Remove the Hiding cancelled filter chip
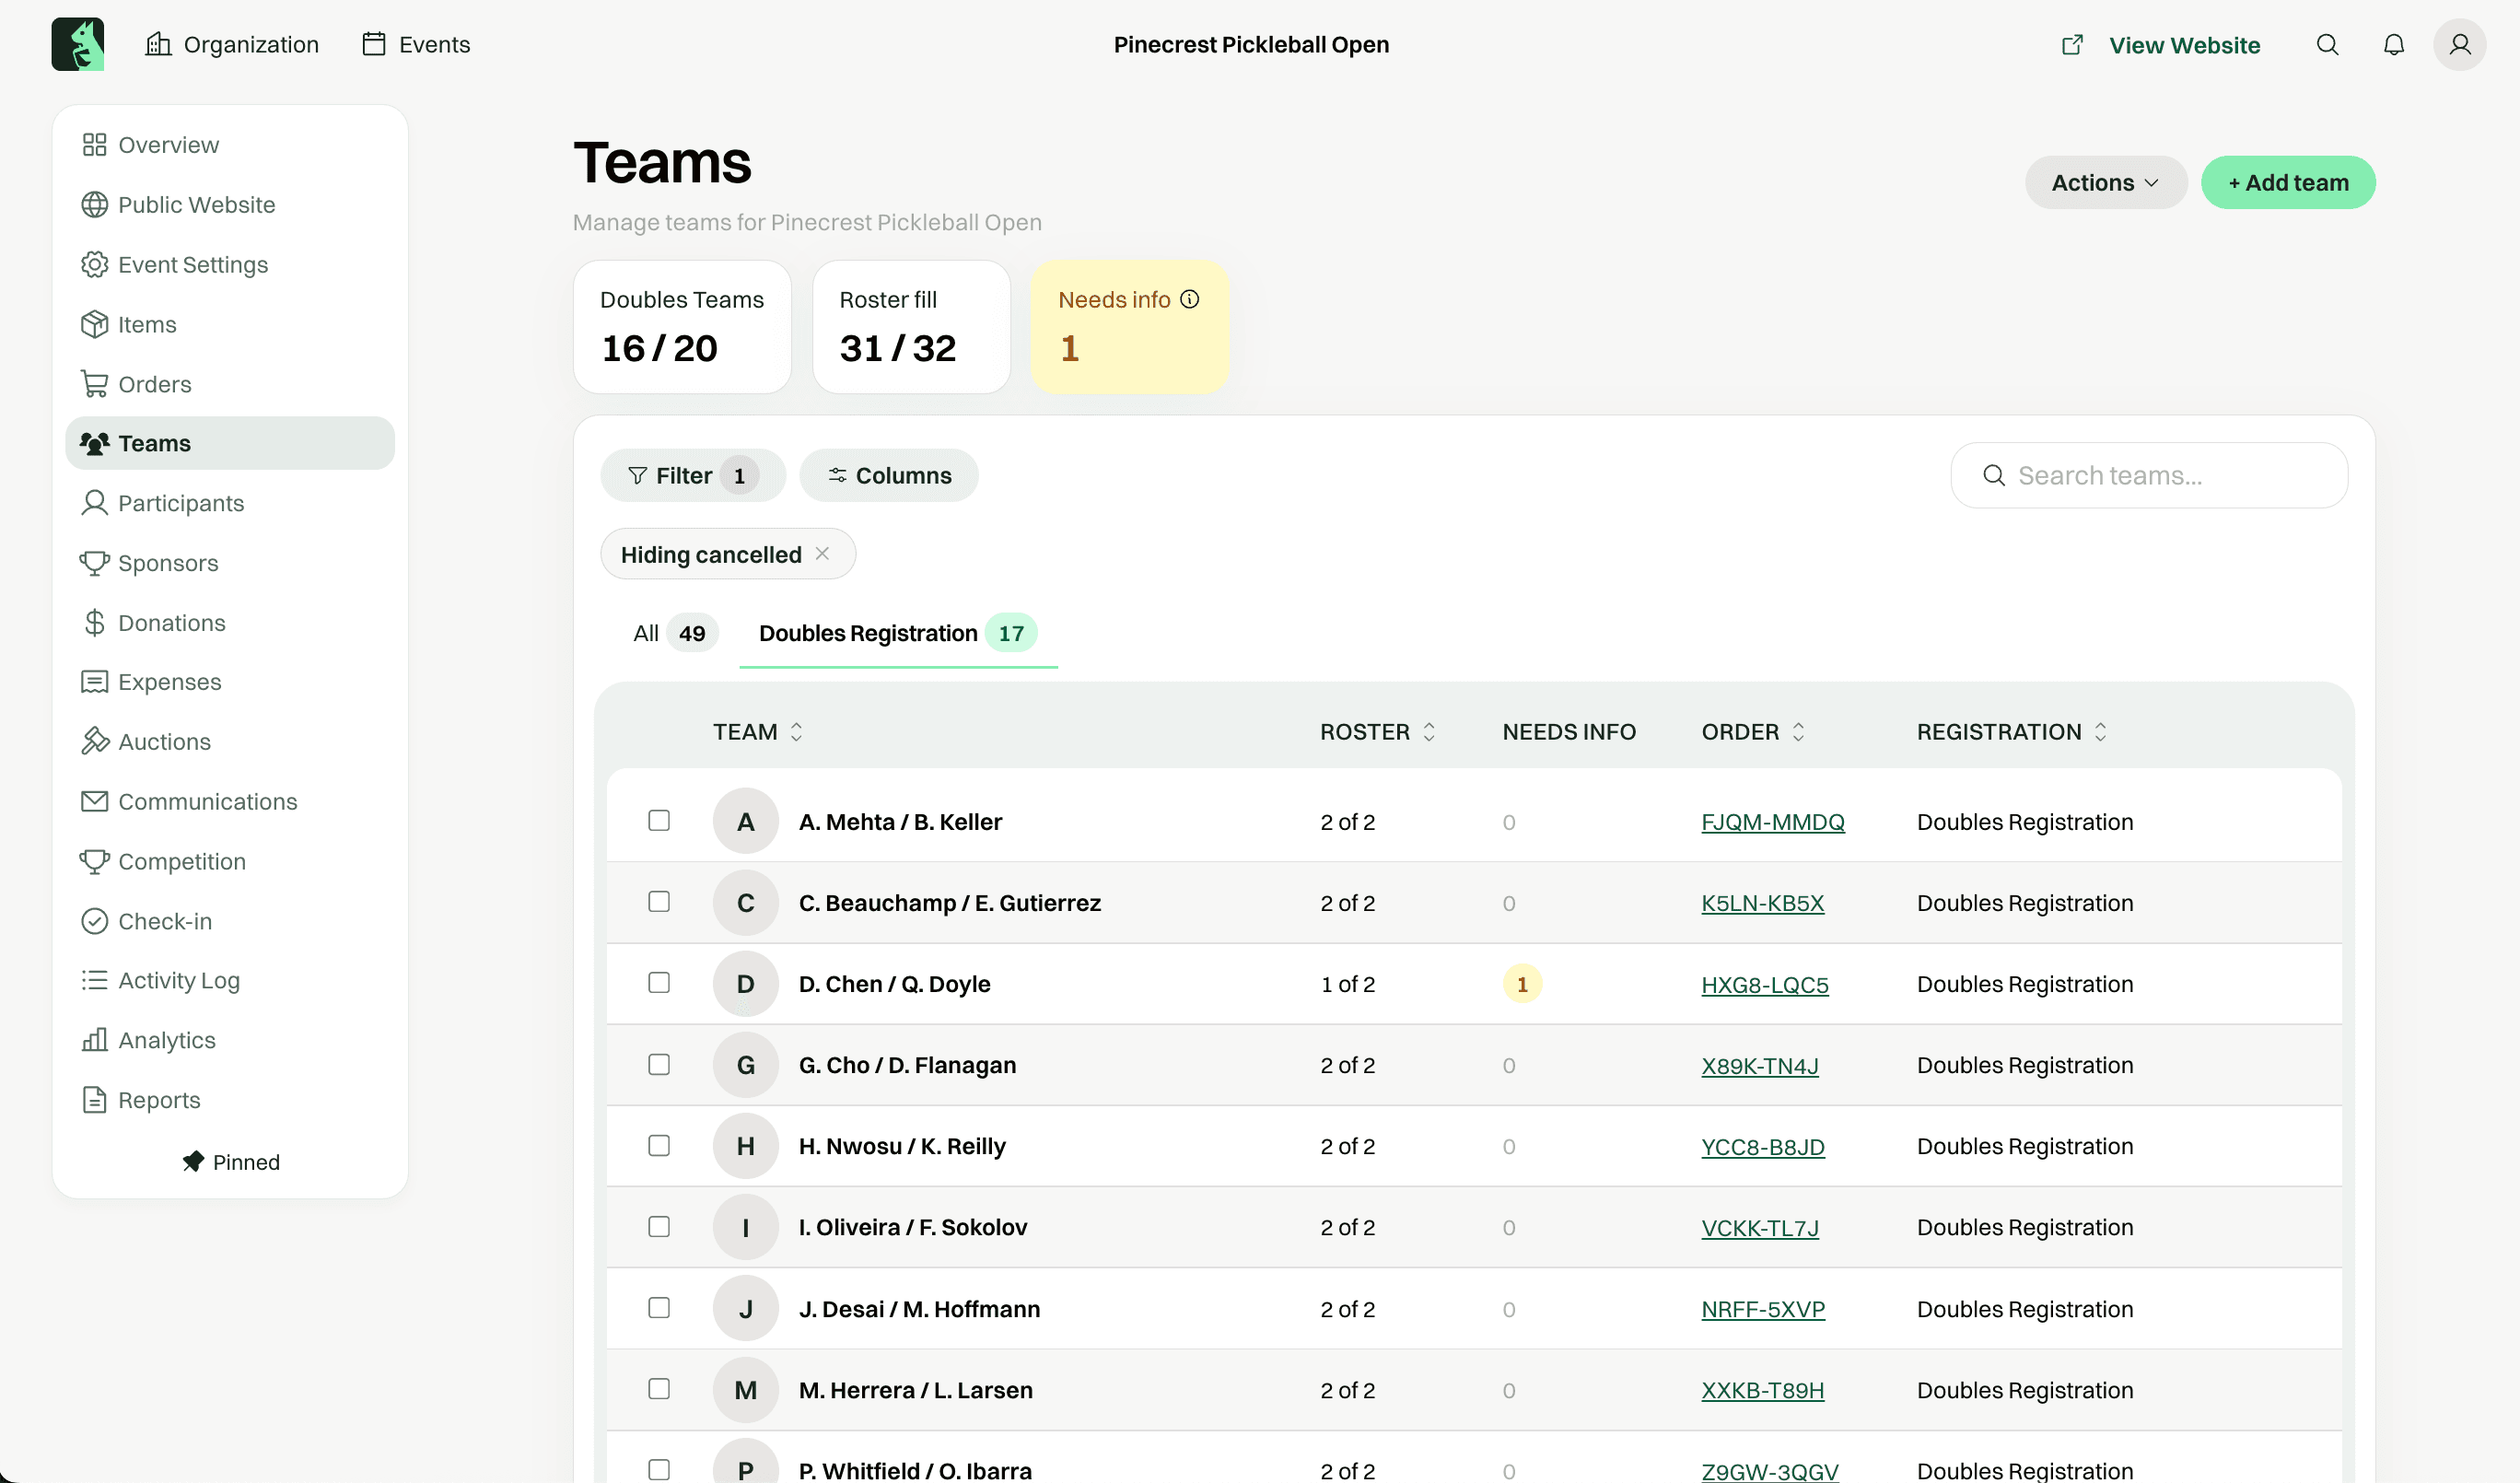This screenshot has height=1483, width=2520. (x=822, y=553)
